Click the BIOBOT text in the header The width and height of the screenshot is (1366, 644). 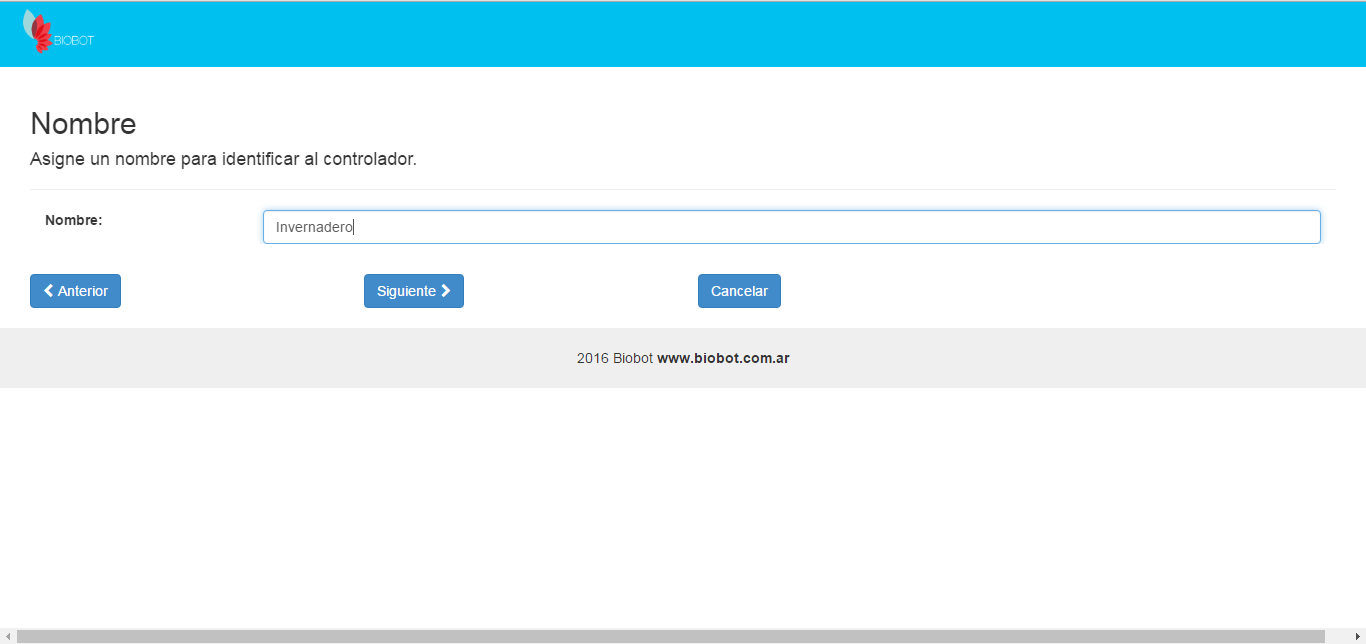click(x=75, y=41)
